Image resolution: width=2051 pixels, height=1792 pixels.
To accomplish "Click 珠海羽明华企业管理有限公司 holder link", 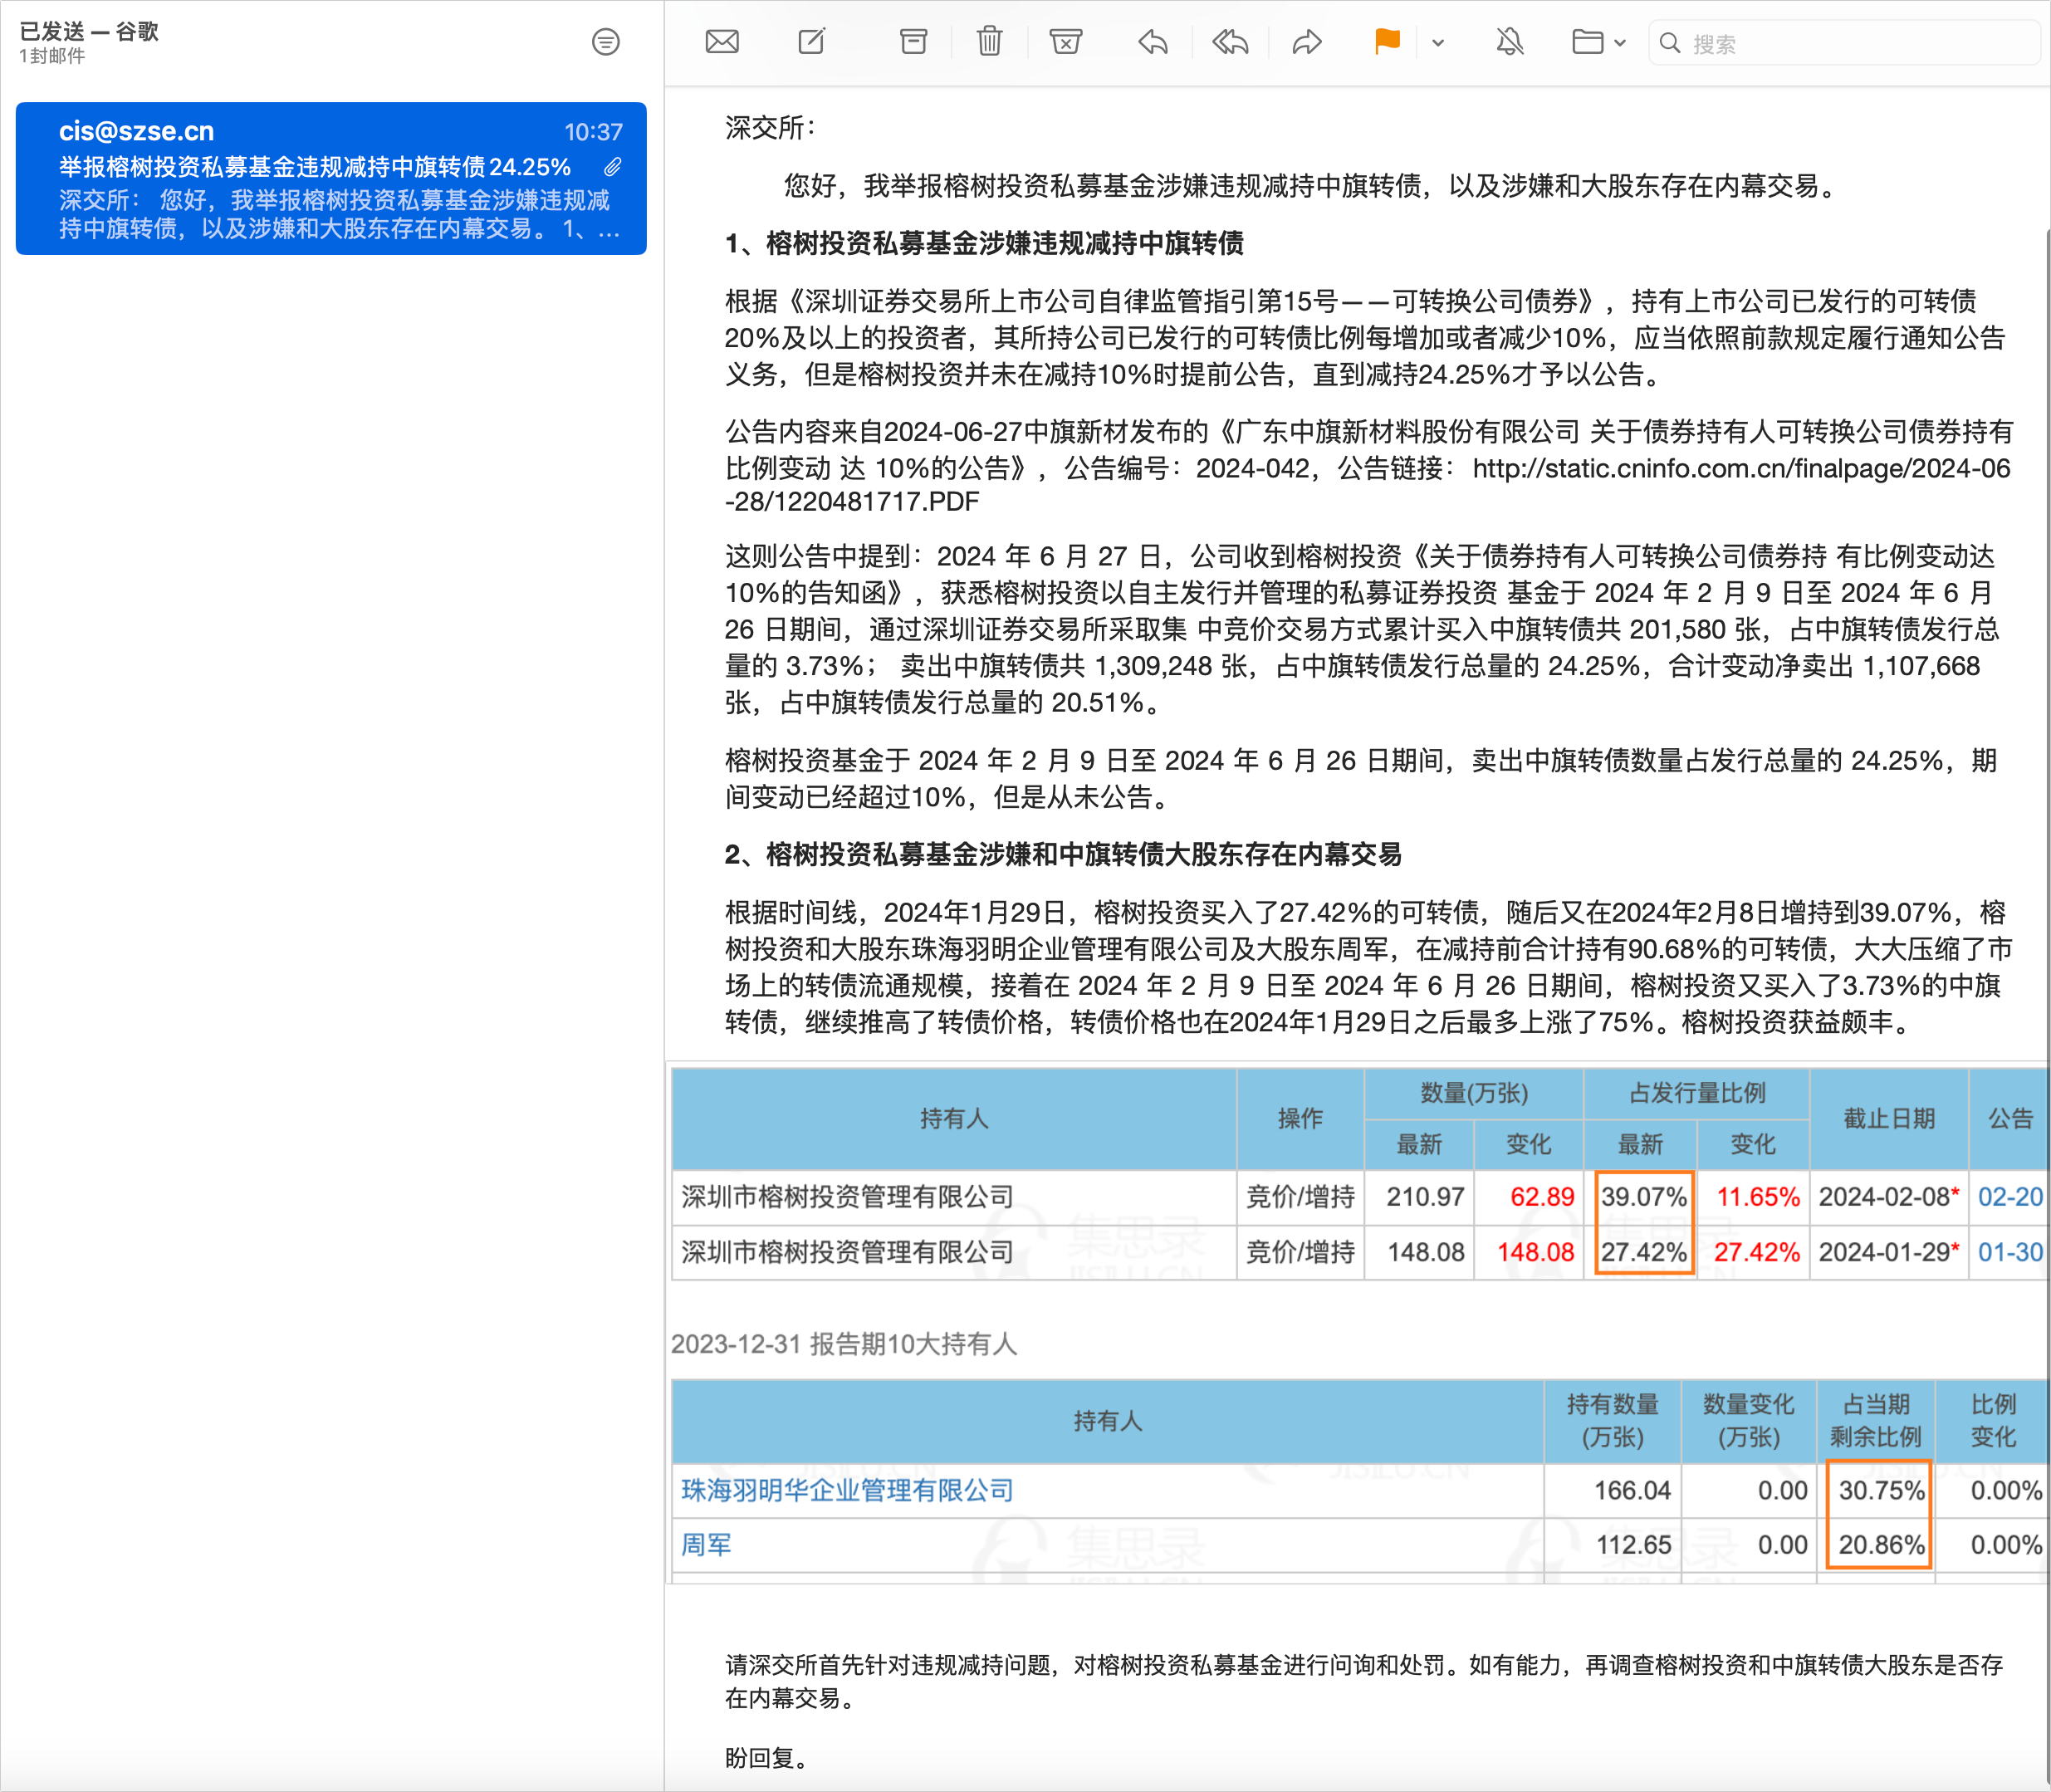I will pyautogui.click(x=847, y=1490).
